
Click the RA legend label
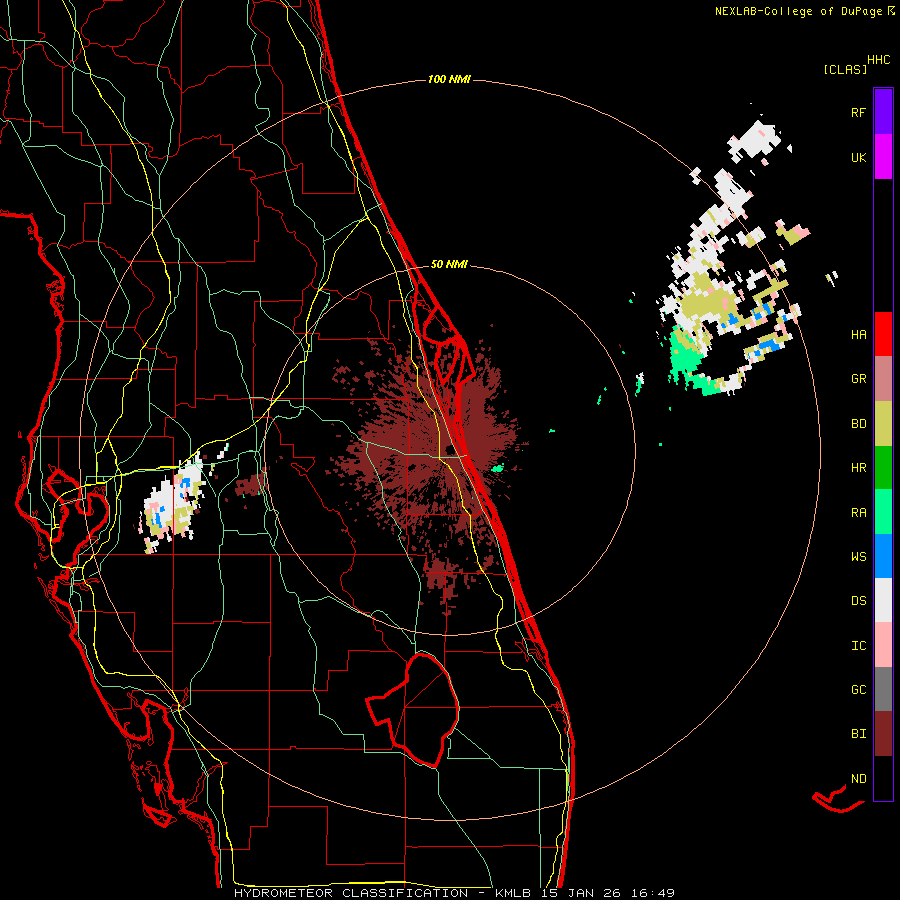tap(858, 513)
